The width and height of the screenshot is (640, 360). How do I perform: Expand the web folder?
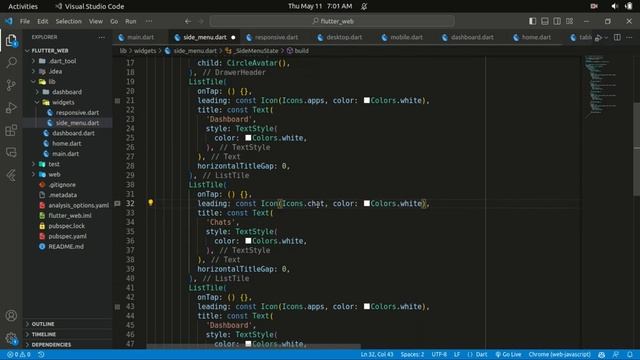coord(33,174)
